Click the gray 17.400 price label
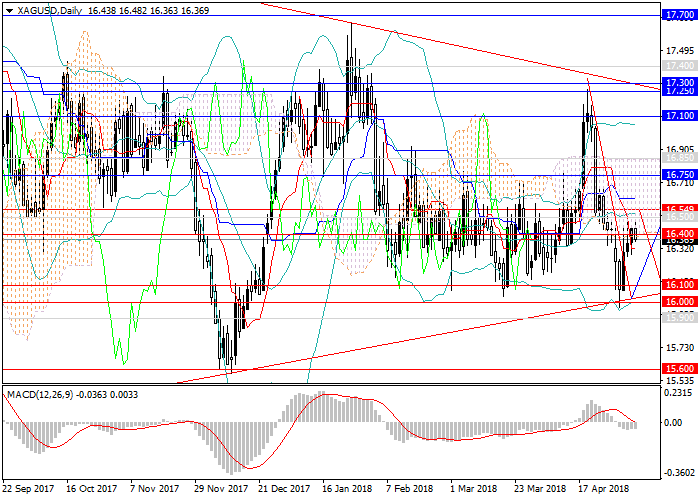This screenshot has width=700, height=500. pyautogui.click(x=679, y=66)
